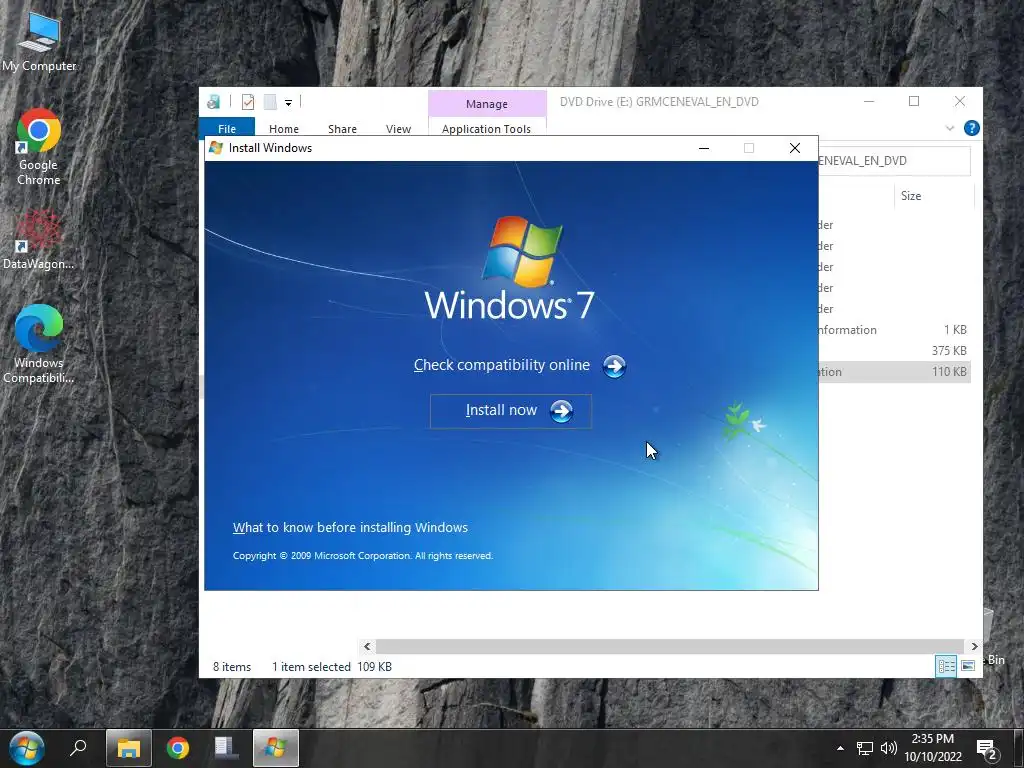Open File Explorer from the taskbar
The height and width of the screenshot is (768, 1024).
point(129,748)
